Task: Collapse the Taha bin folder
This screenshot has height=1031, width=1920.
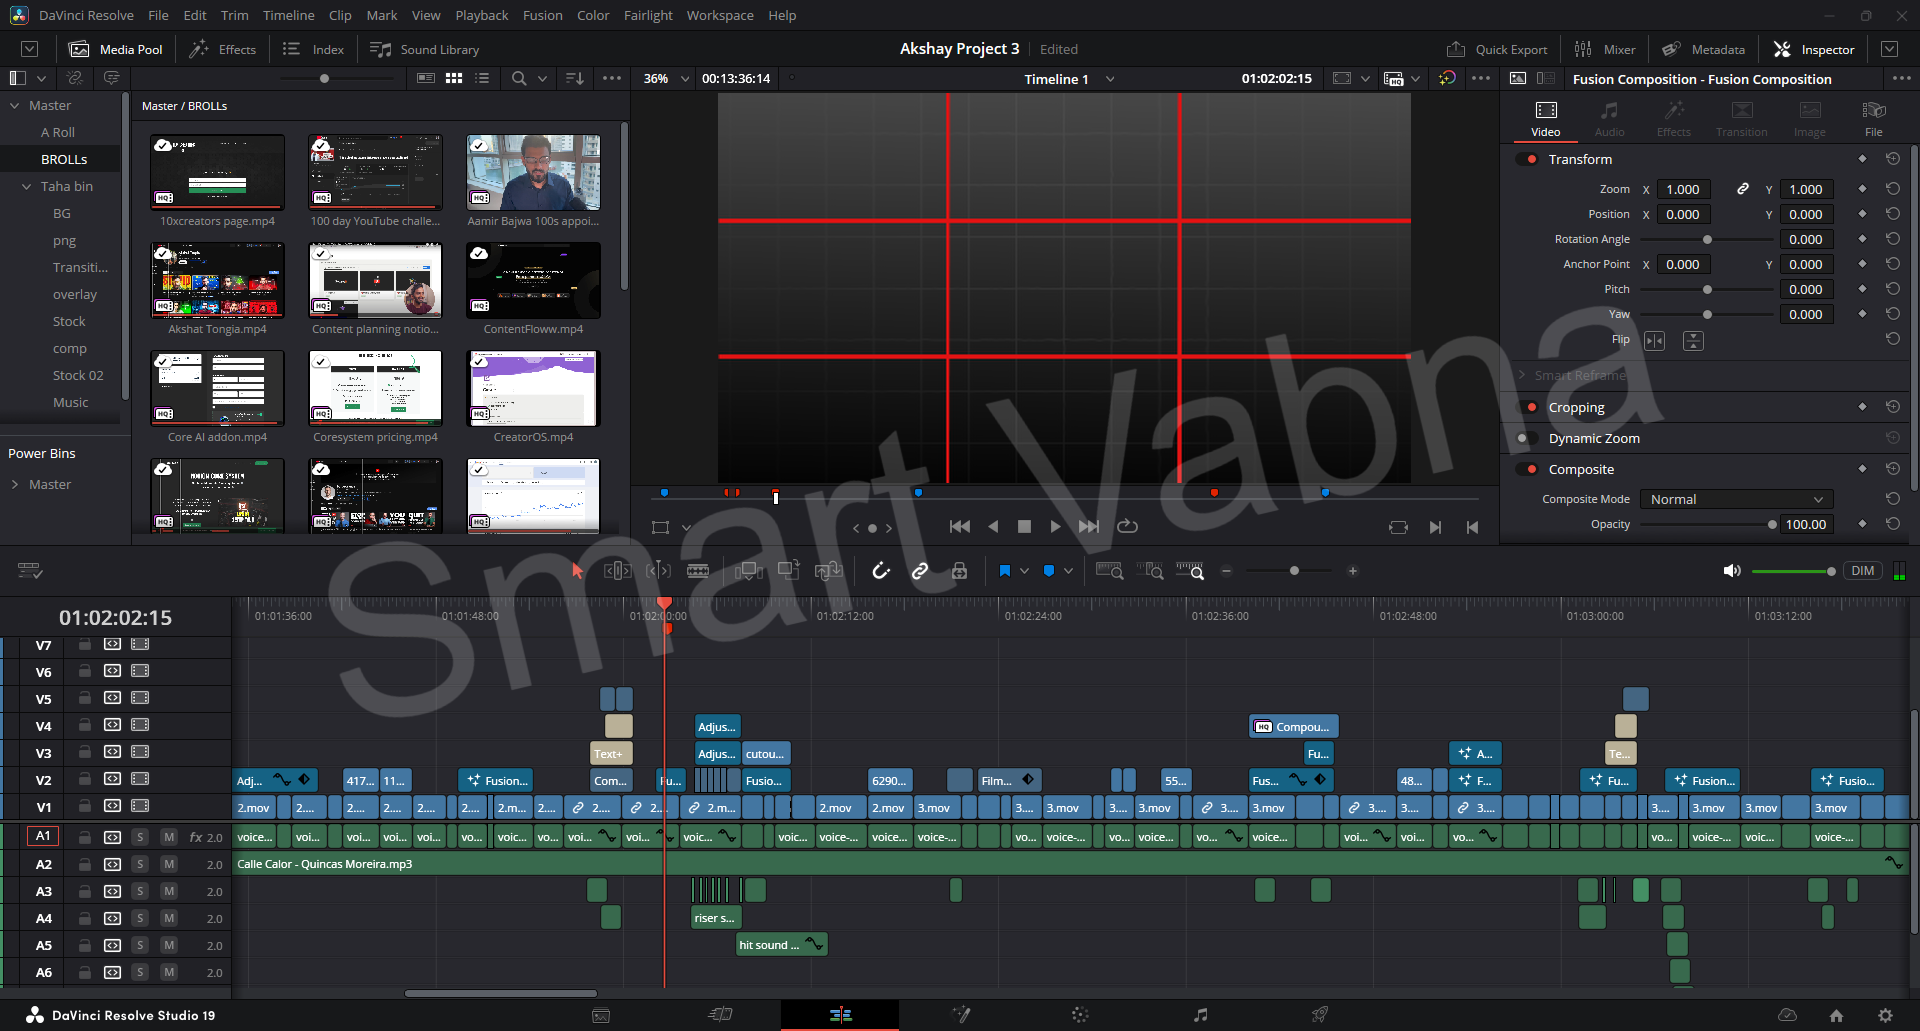Action: 27,186
